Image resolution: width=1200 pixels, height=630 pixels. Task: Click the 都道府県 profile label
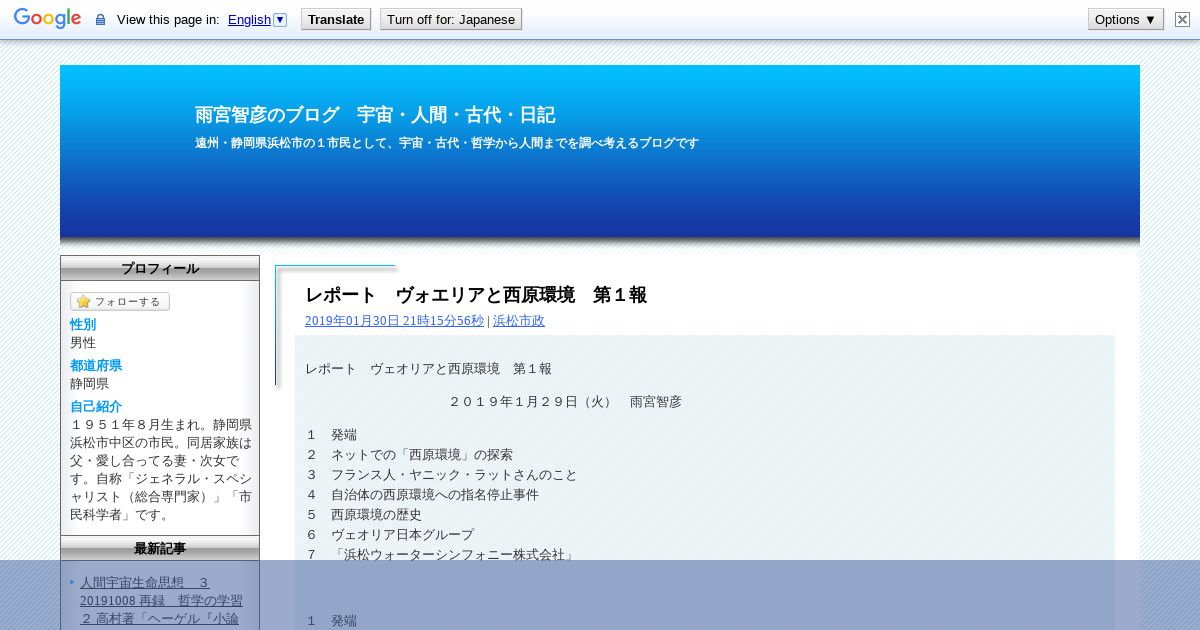96,366
